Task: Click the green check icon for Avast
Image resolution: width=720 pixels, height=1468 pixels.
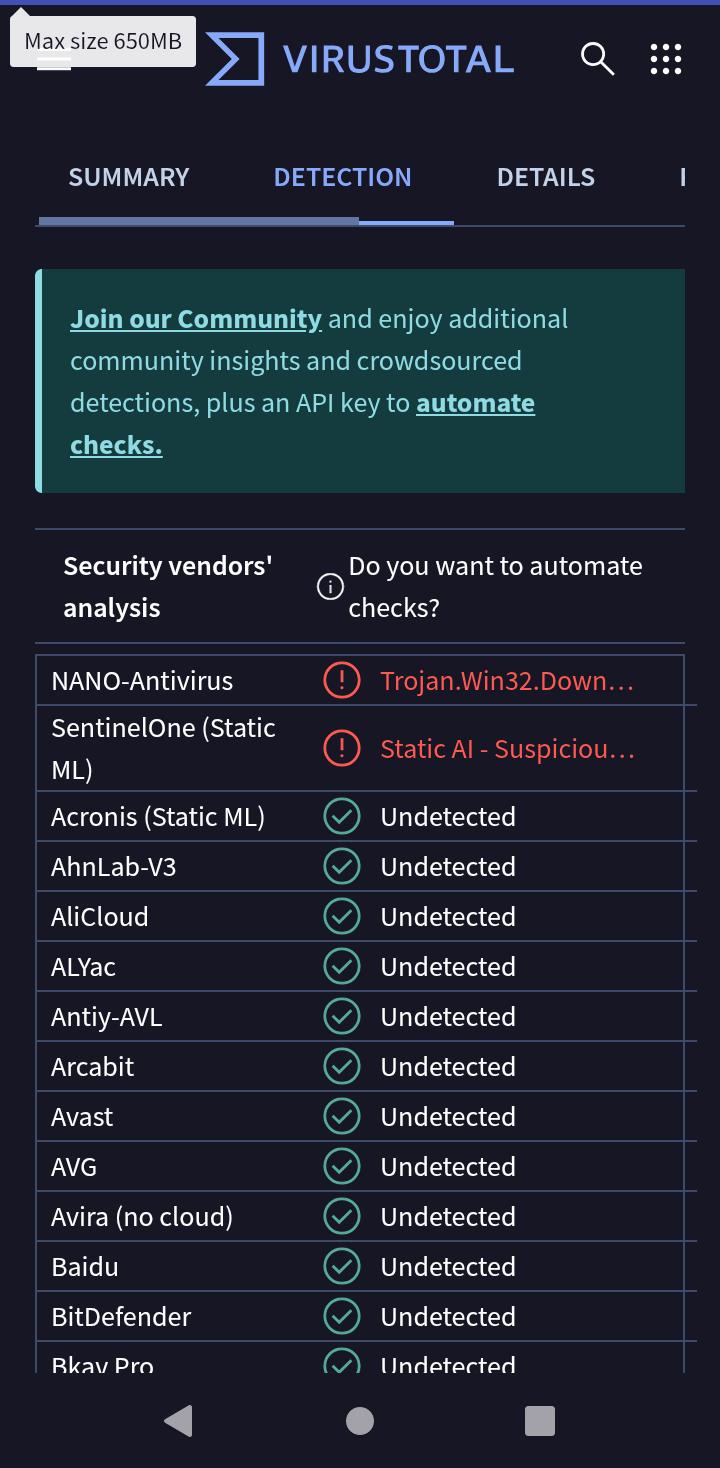Action: (341, 1117)
